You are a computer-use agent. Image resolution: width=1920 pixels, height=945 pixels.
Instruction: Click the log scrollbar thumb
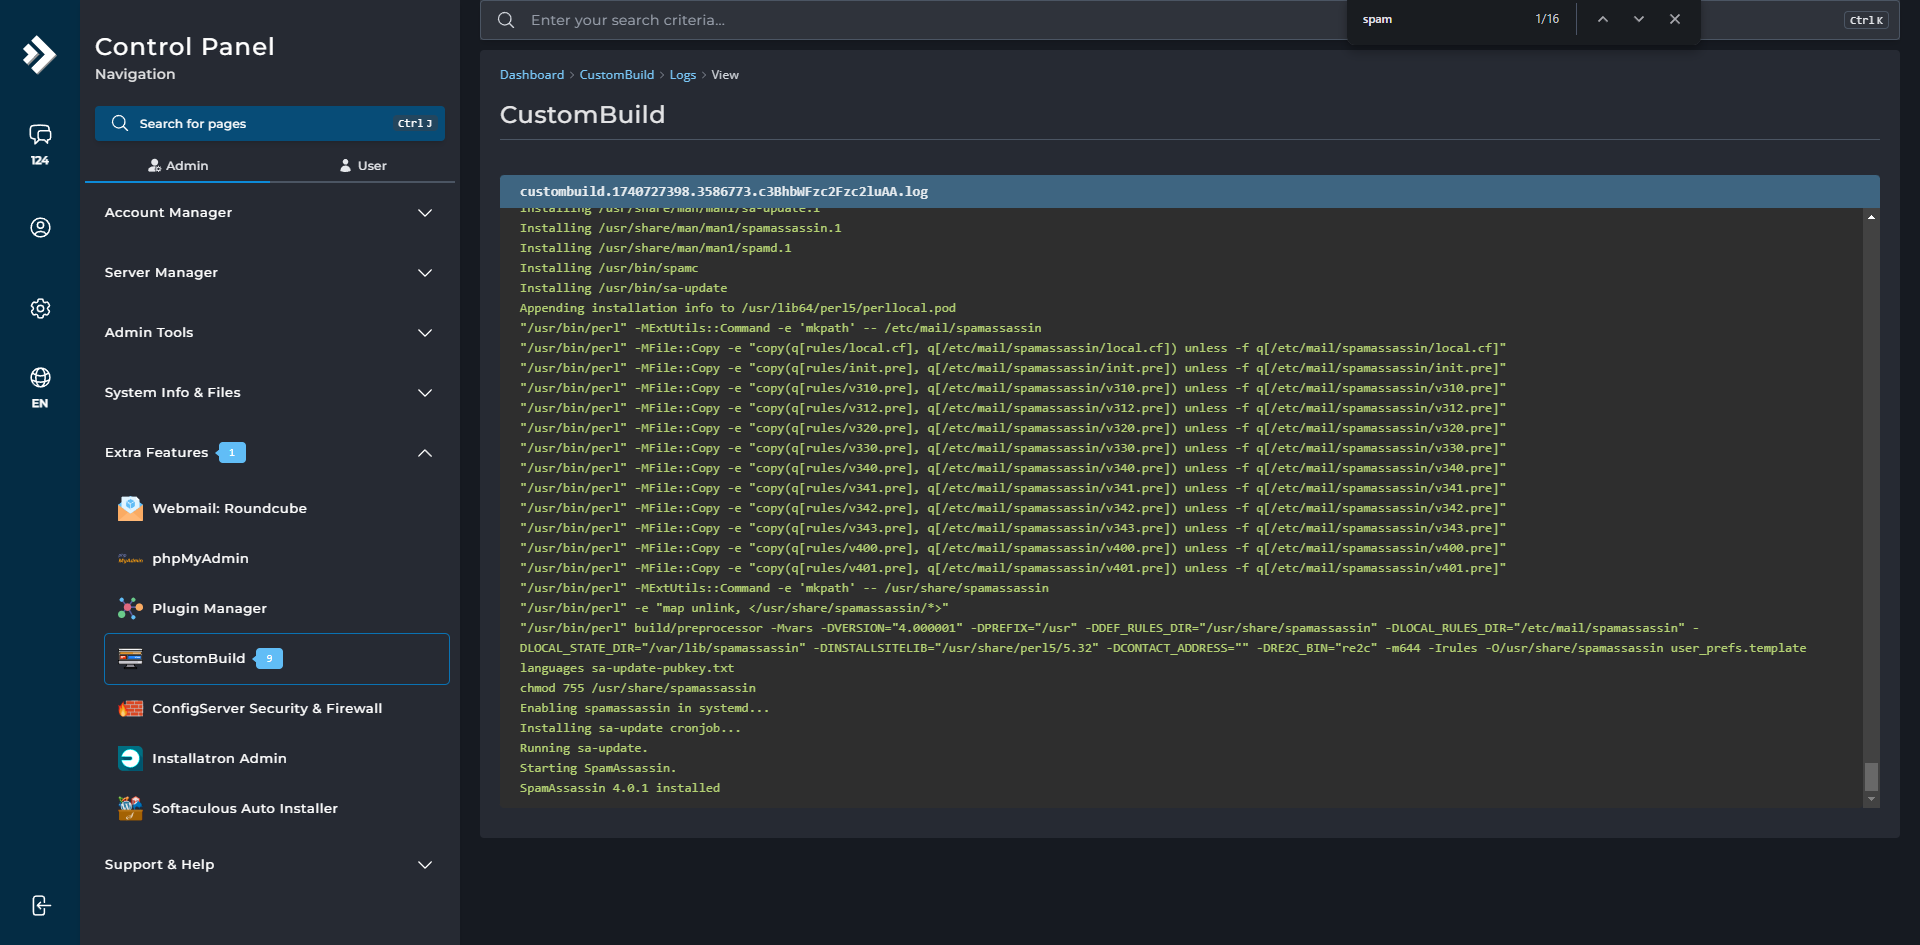(1871, 777)
